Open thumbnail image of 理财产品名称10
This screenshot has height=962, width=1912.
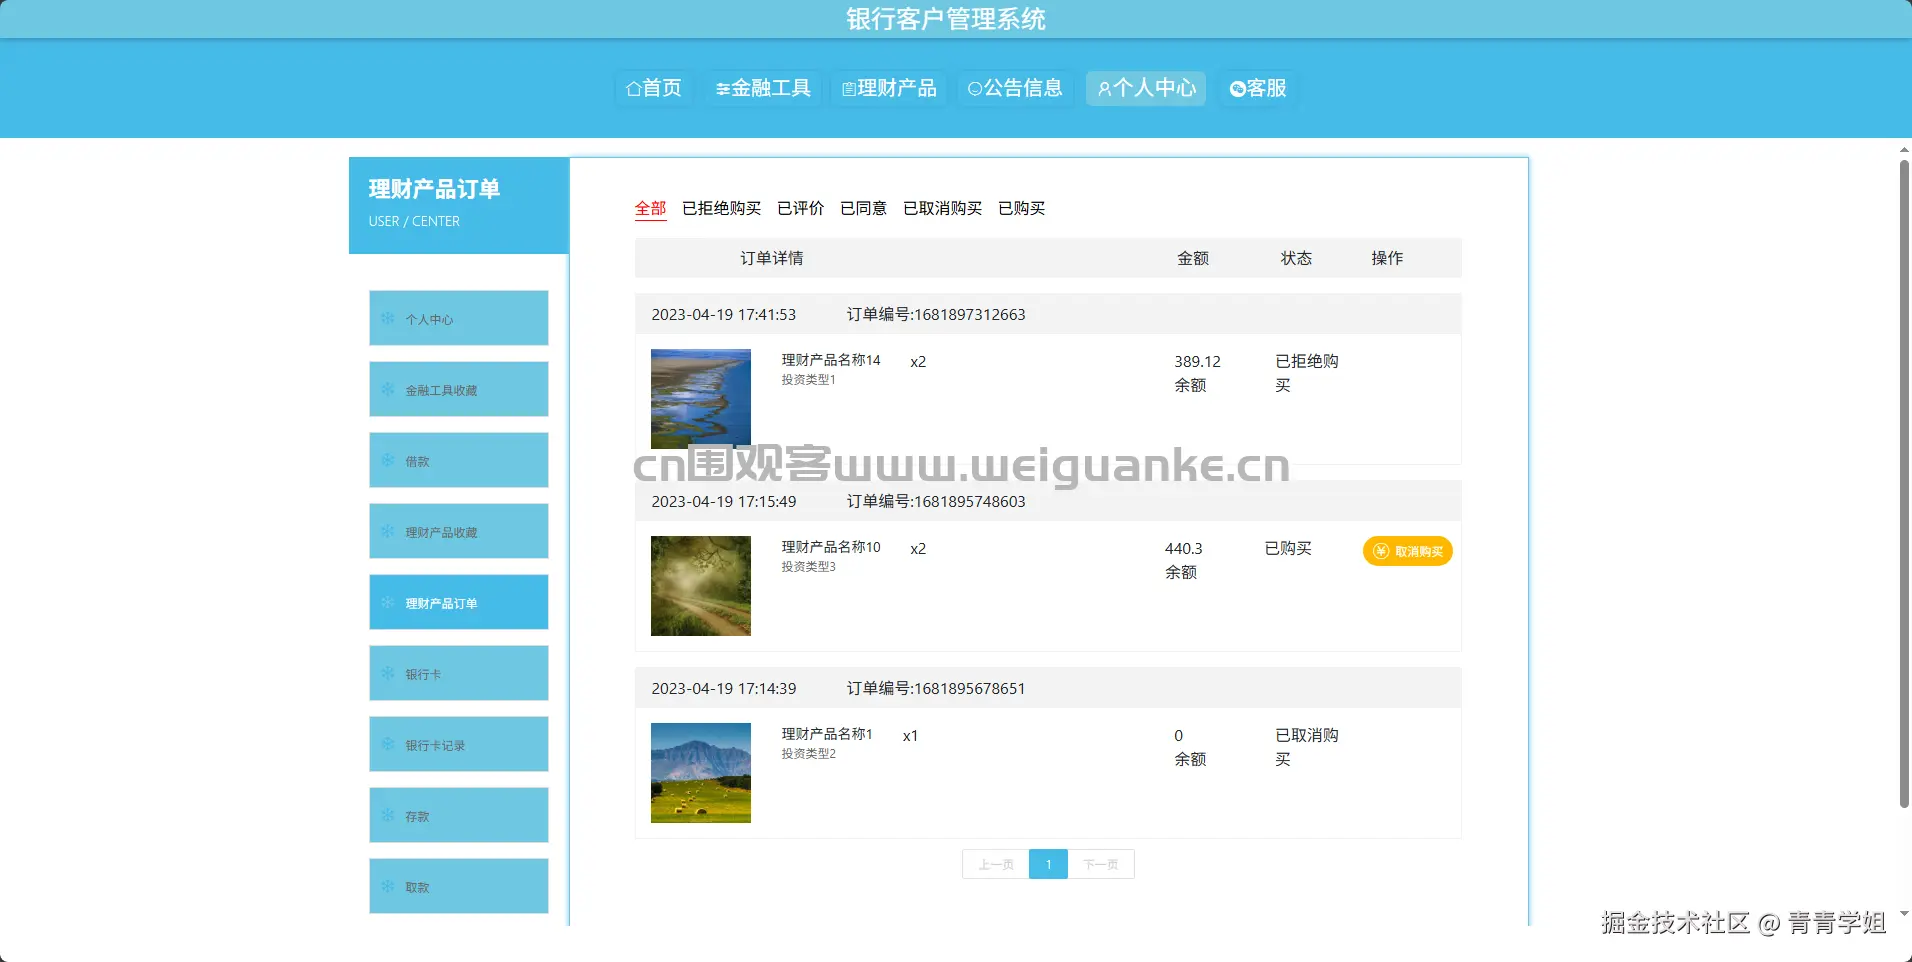701,586
